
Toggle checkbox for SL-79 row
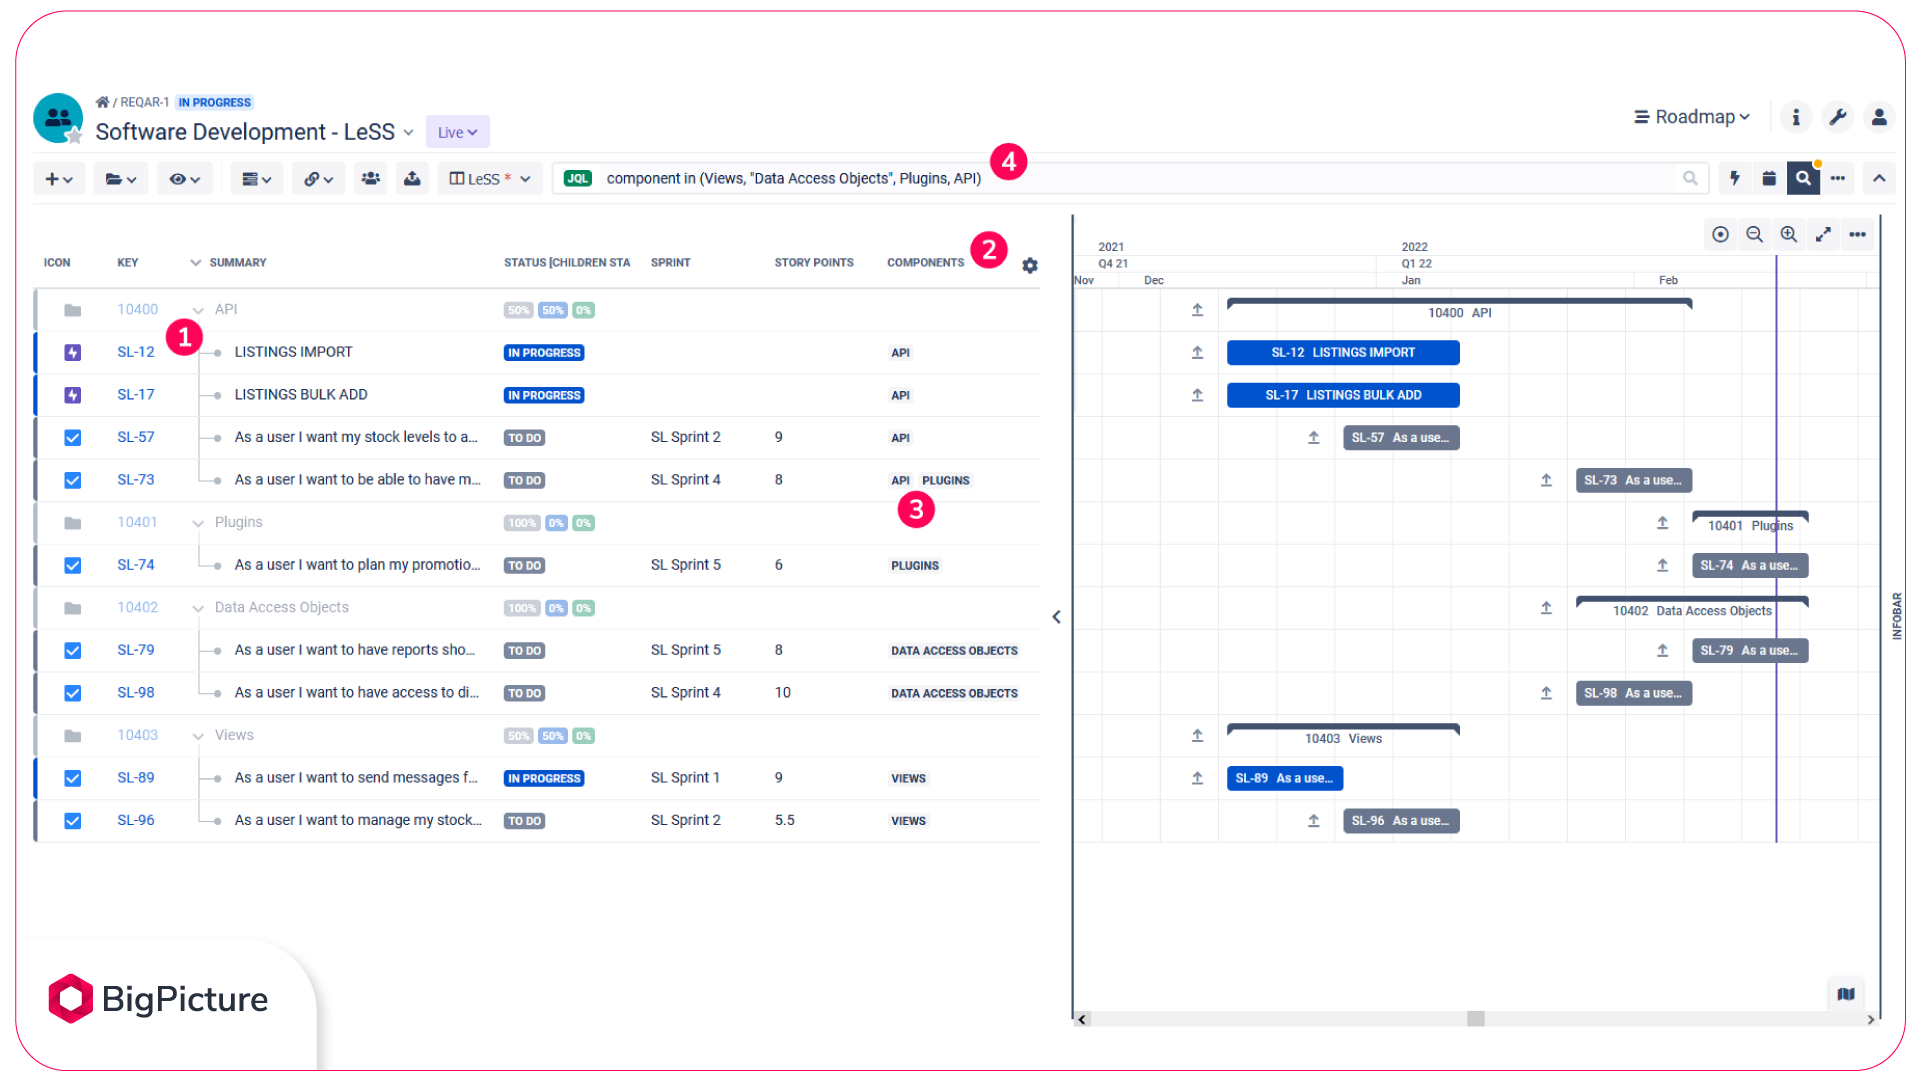click(x=72, y=650)
